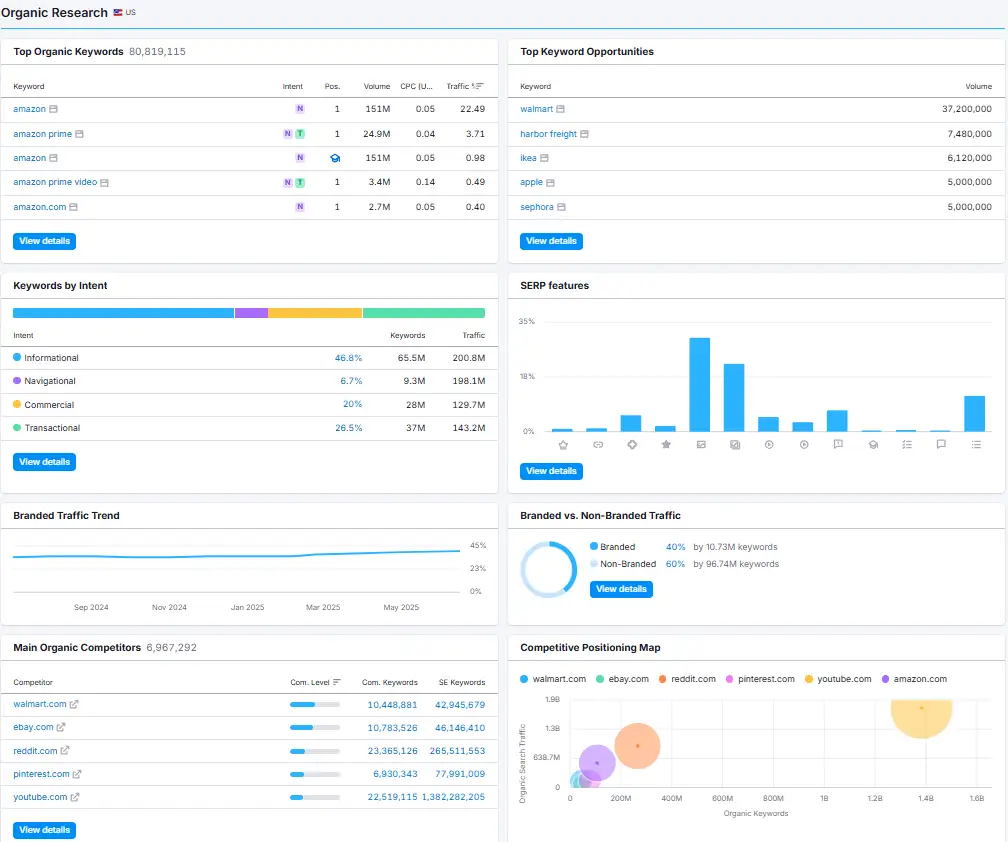Open Branded 40% traffic link
The height and width of the screenshot is (842, 1008).
(x=675, y=547)
